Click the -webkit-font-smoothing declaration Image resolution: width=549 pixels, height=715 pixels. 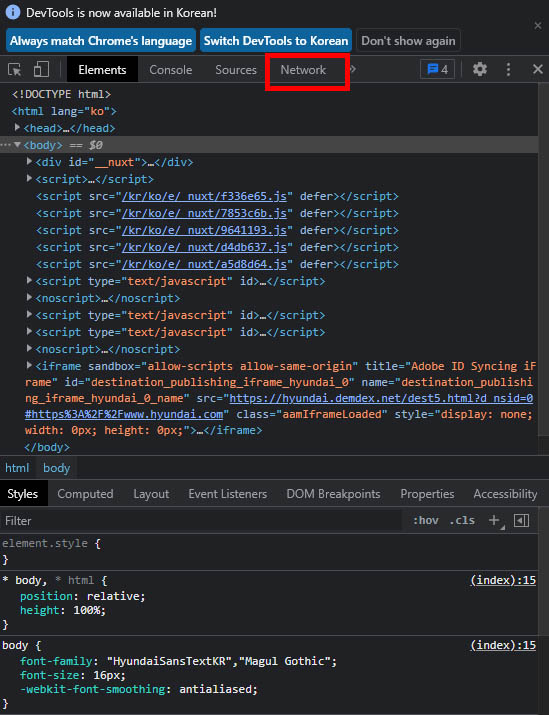coord(139,689)
